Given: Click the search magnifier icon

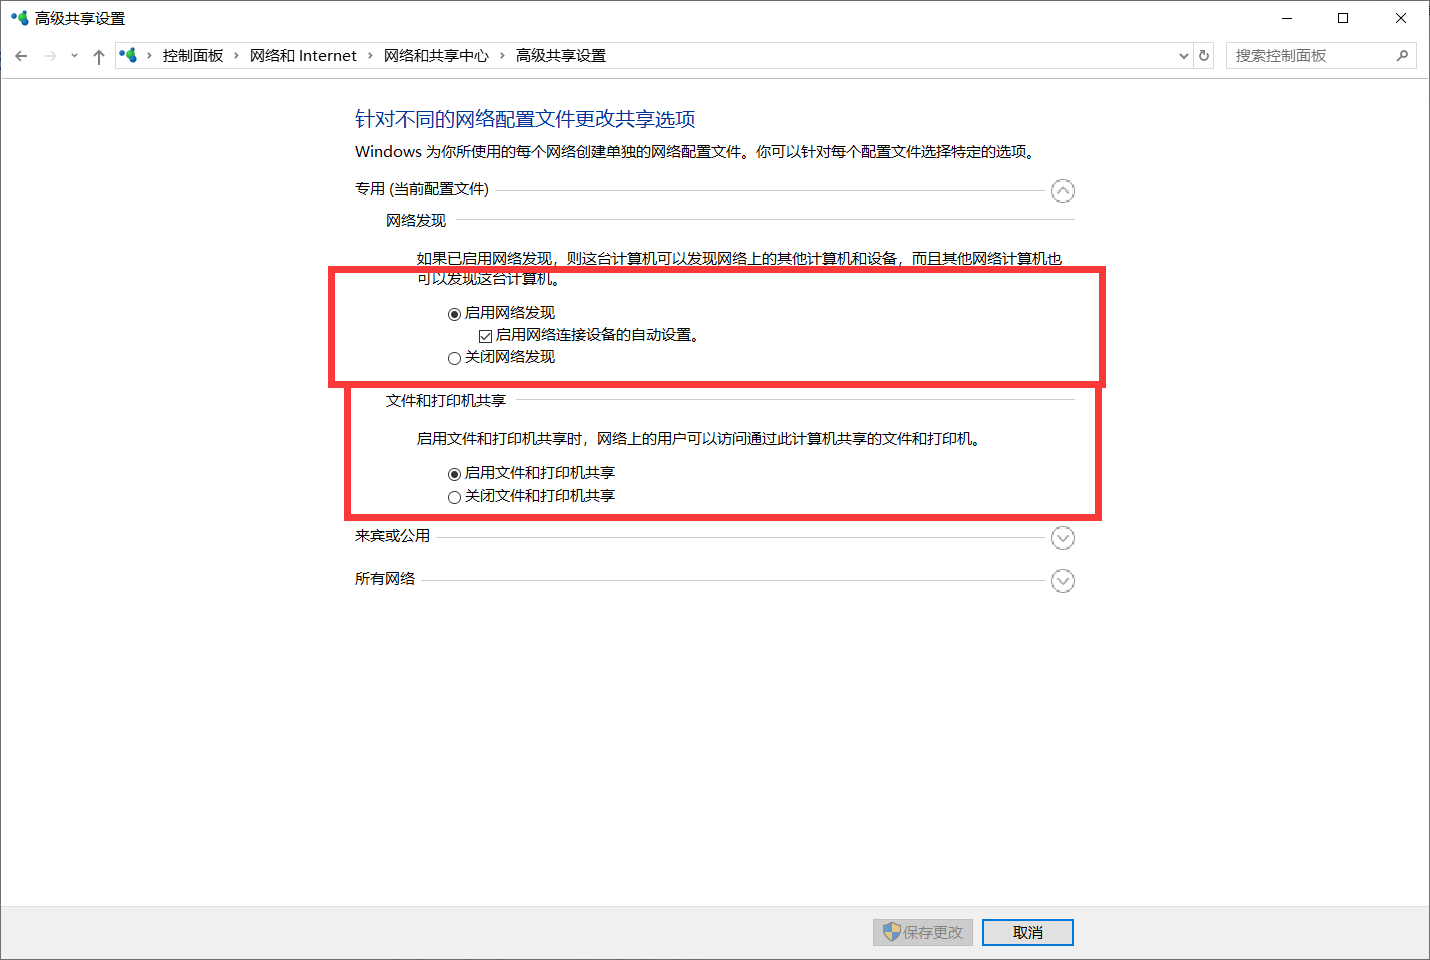Looking at the screenshot, I should point(1402,56).
